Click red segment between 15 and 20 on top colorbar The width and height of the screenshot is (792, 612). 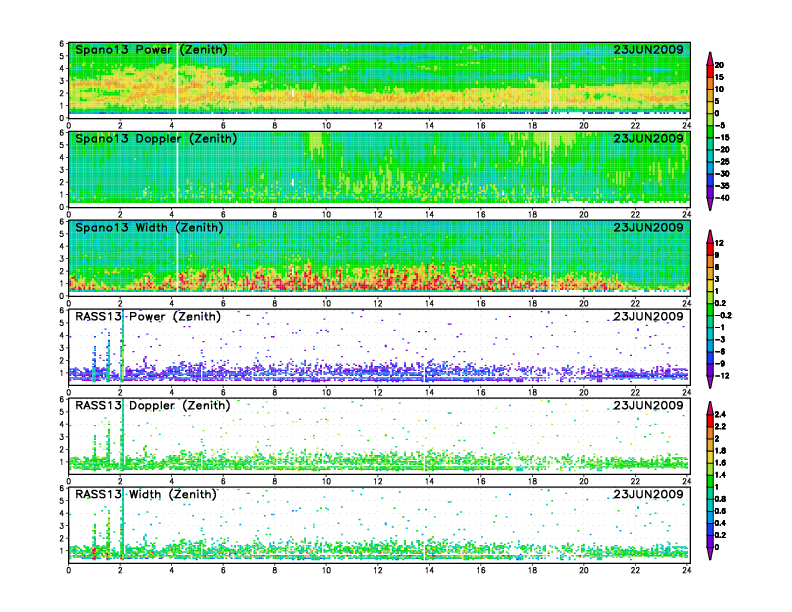pyautogui.click(x=710, y=71)
